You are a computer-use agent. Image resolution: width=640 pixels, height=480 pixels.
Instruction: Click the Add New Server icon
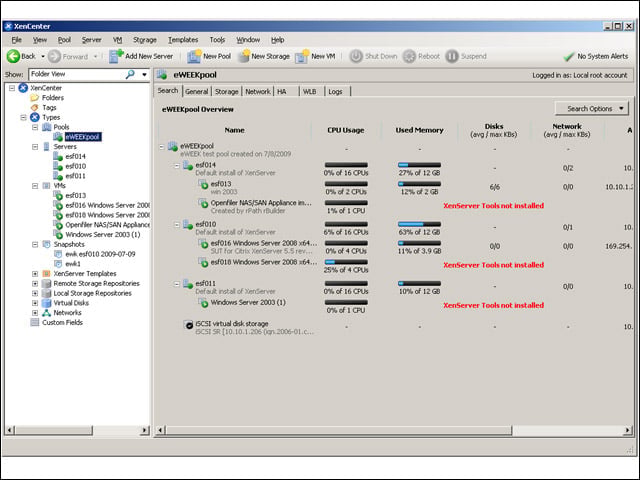click(116, 56)
